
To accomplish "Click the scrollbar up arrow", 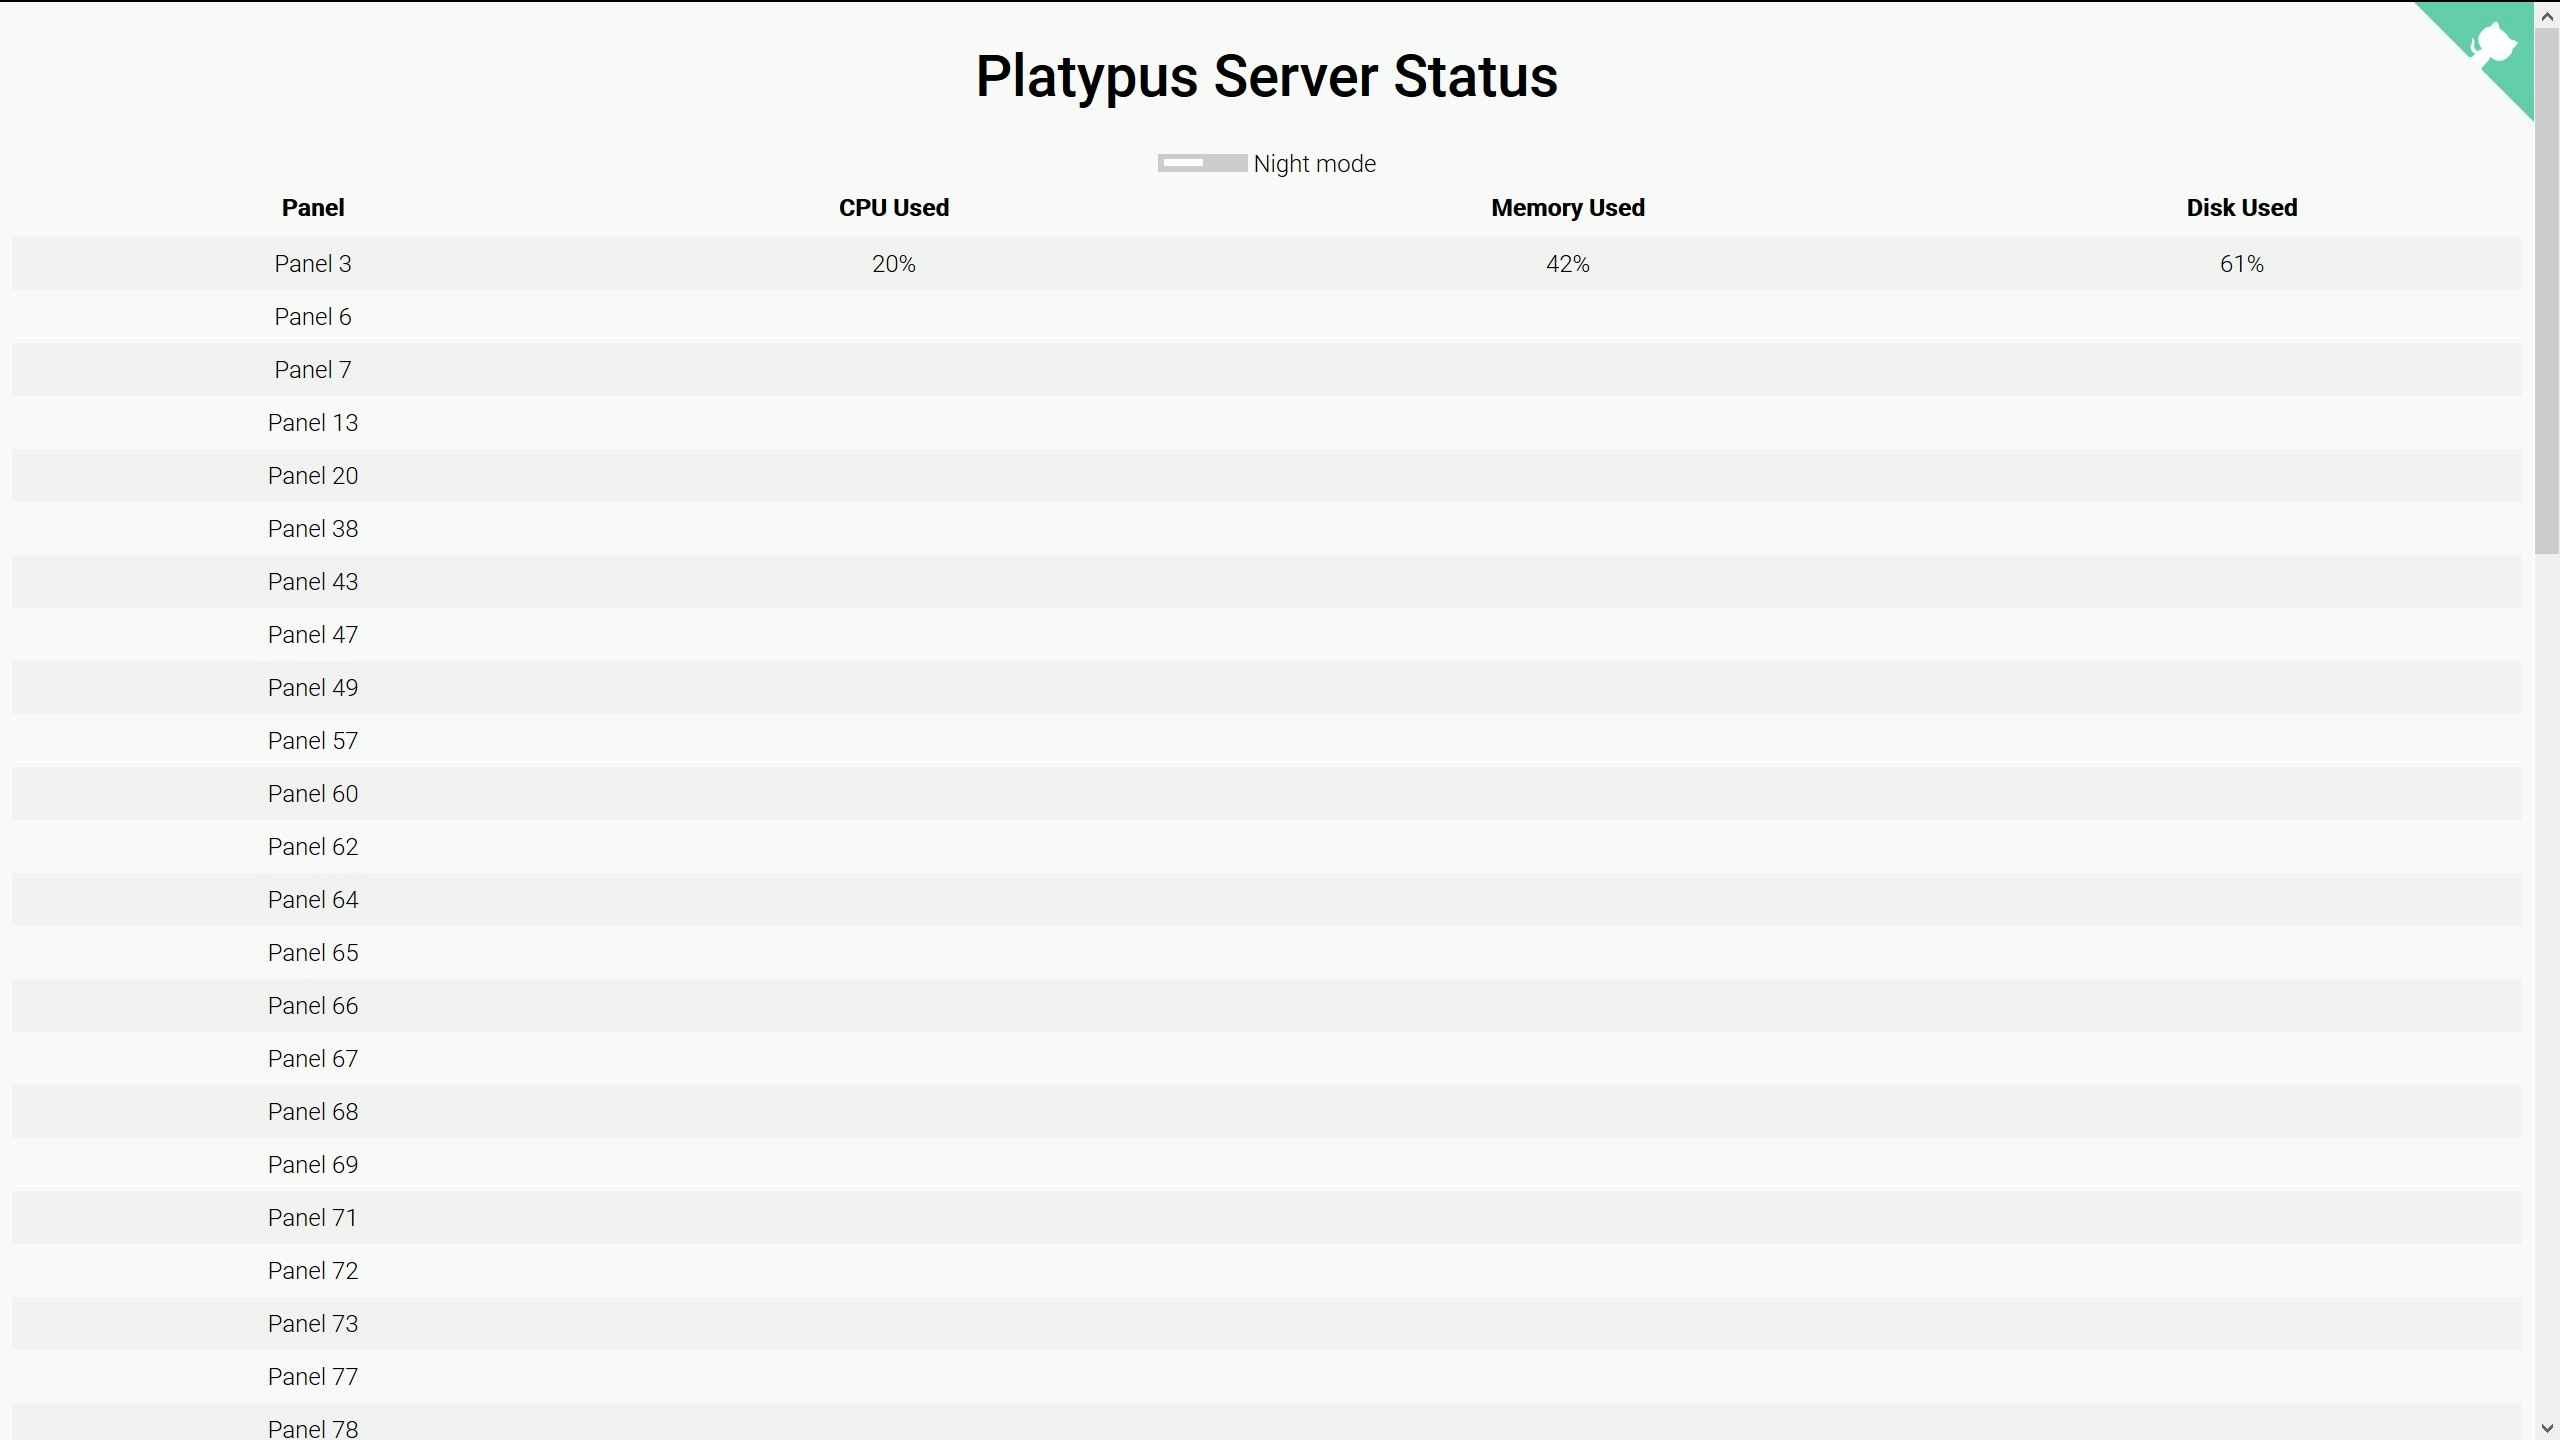I will pos(2547,17).
